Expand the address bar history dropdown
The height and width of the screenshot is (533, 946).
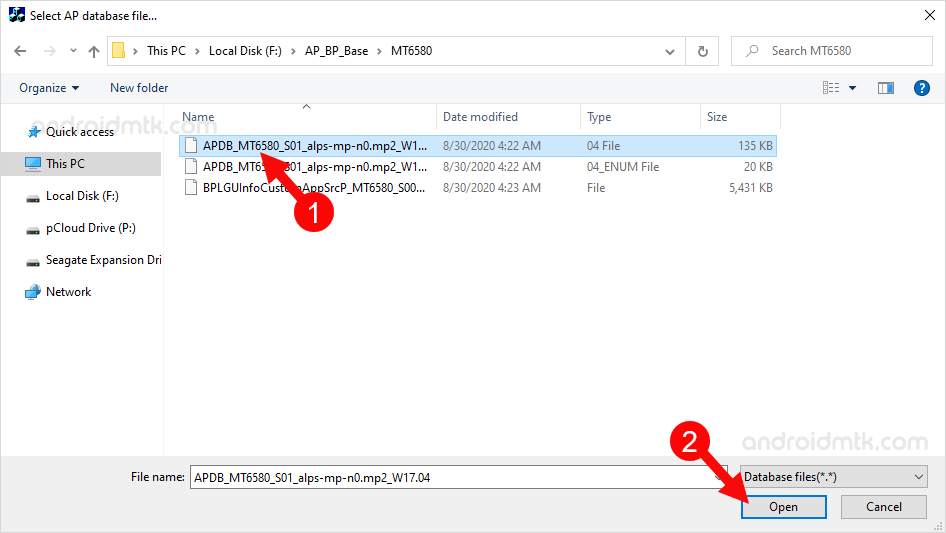[670, 51]
